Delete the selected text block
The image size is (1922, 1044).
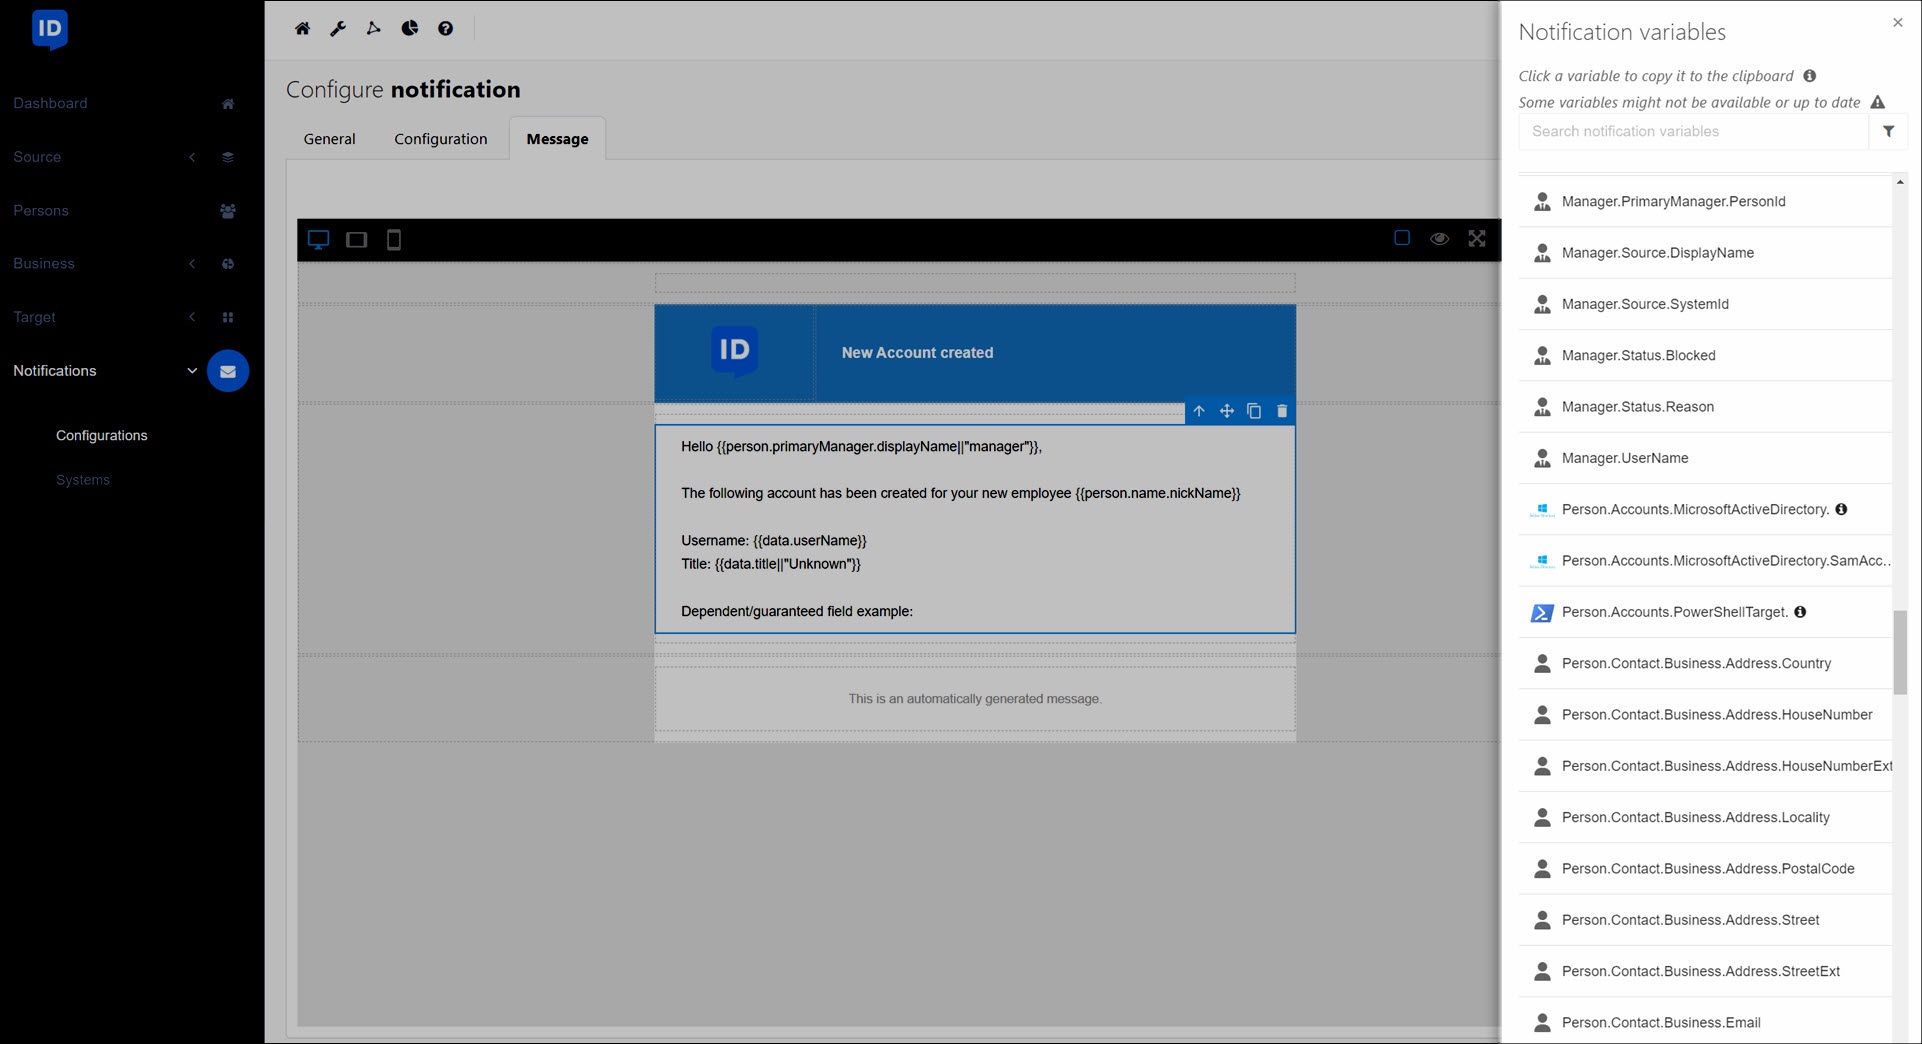[x=1282, y=411]
